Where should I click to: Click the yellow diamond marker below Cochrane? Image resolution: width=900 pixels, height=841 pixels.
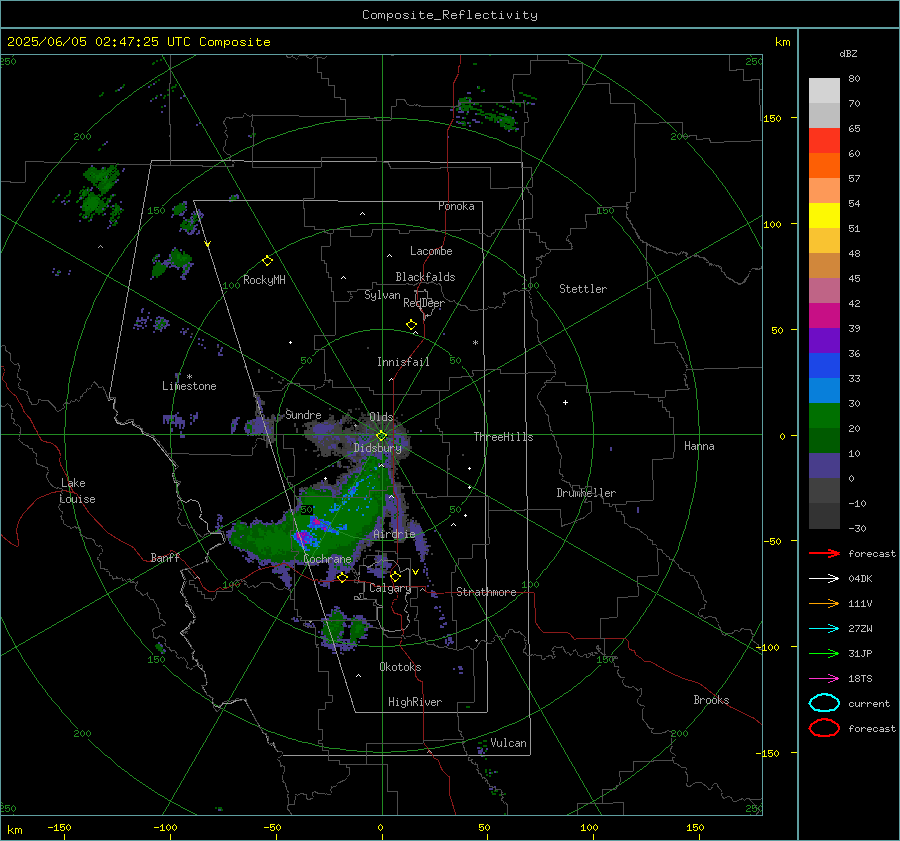[x=342, y=578]
